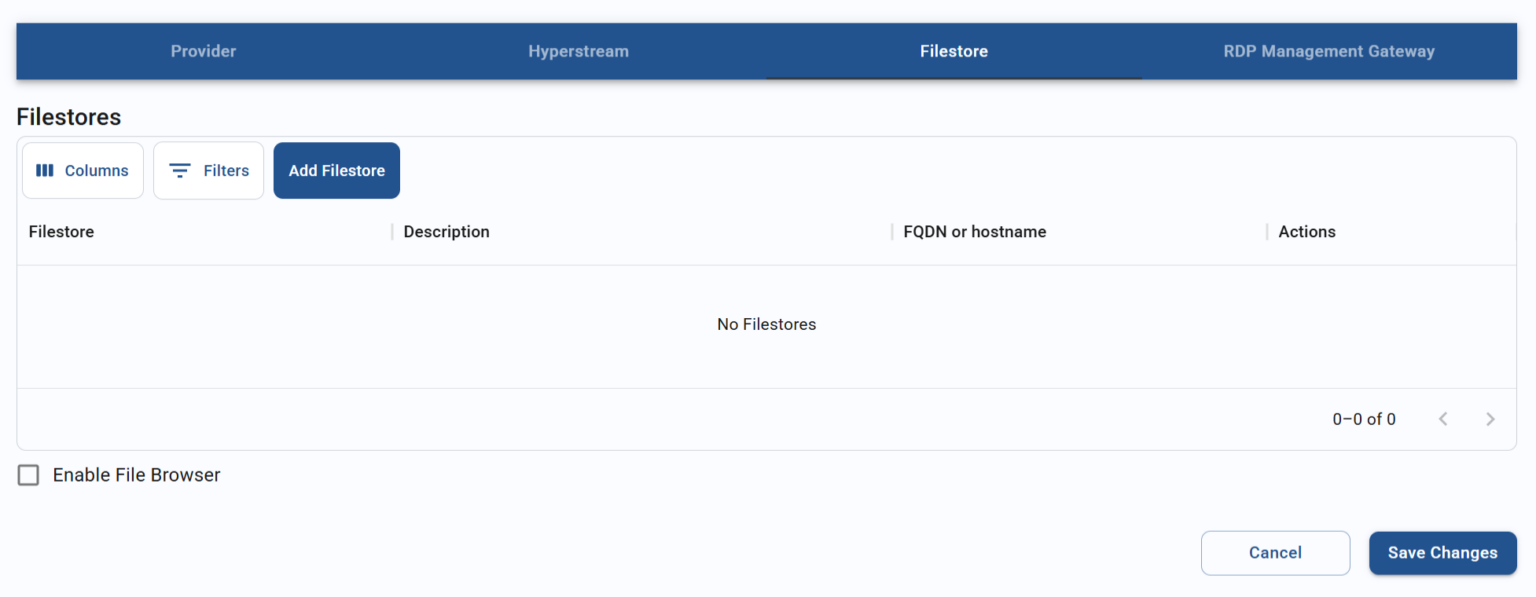Click separator before the Actions header
The width and height of the screenshot is (1536, 597).
[1267, 232]
